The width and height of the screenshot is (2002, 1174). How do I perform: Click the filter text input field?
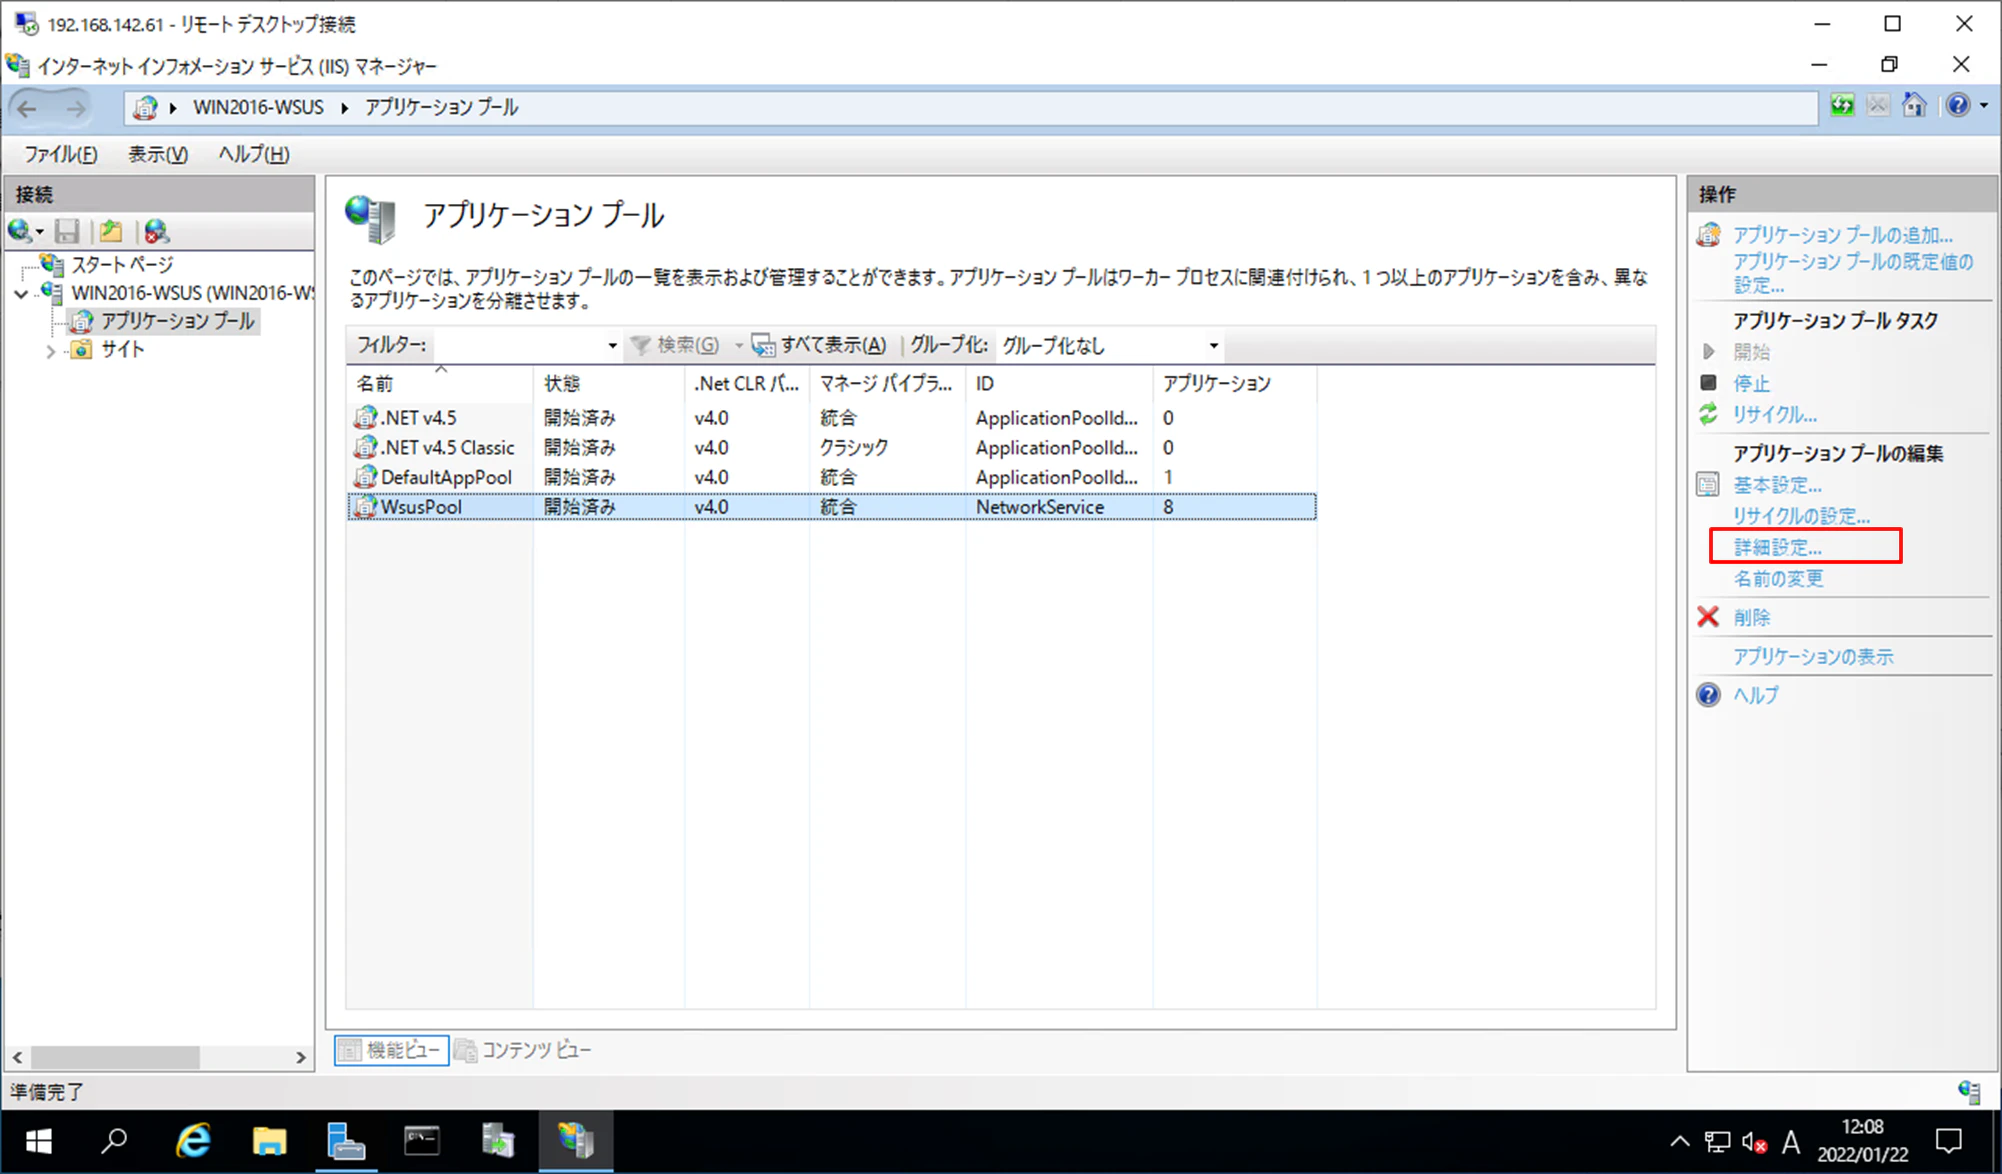[519, 346]
